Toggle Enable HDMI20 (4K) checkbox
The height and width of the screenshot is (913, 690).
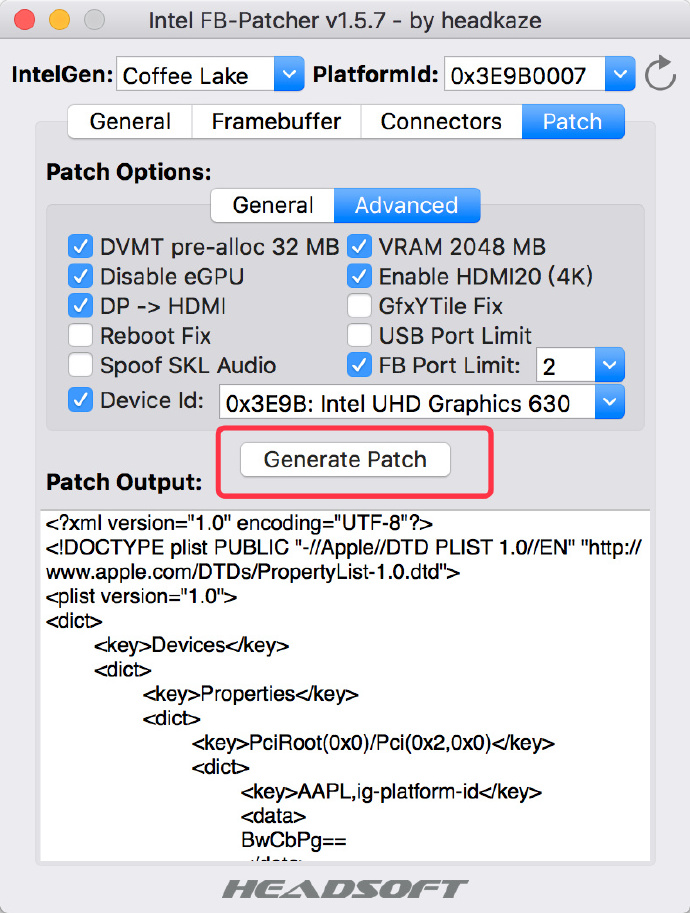coord(359,276)
